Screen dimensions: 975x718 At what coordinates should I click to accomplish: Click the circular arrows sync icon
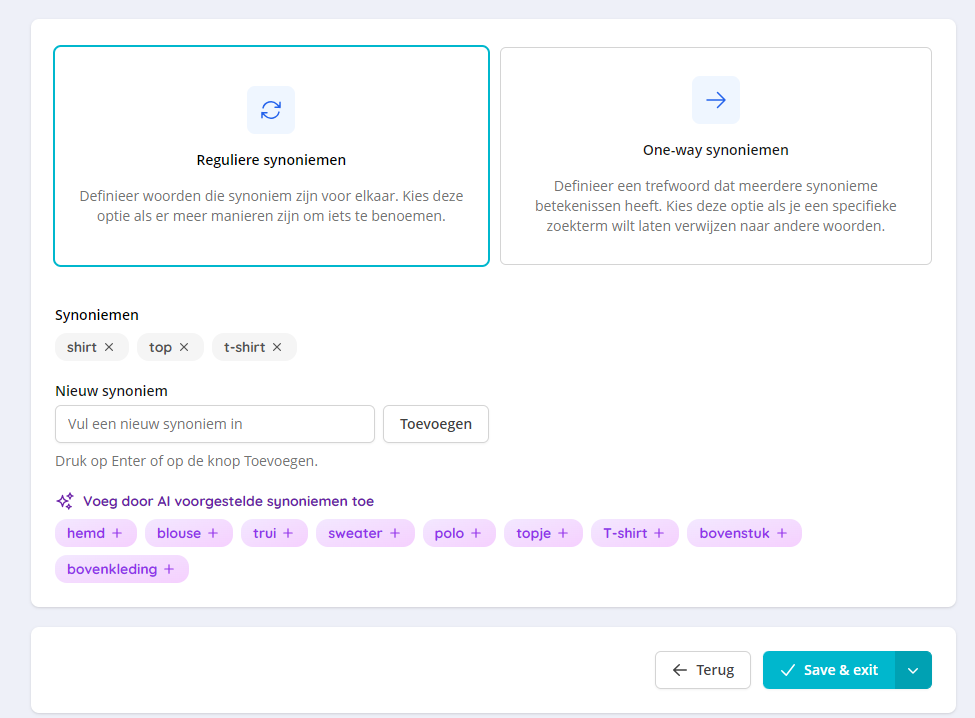pos(271,110)
